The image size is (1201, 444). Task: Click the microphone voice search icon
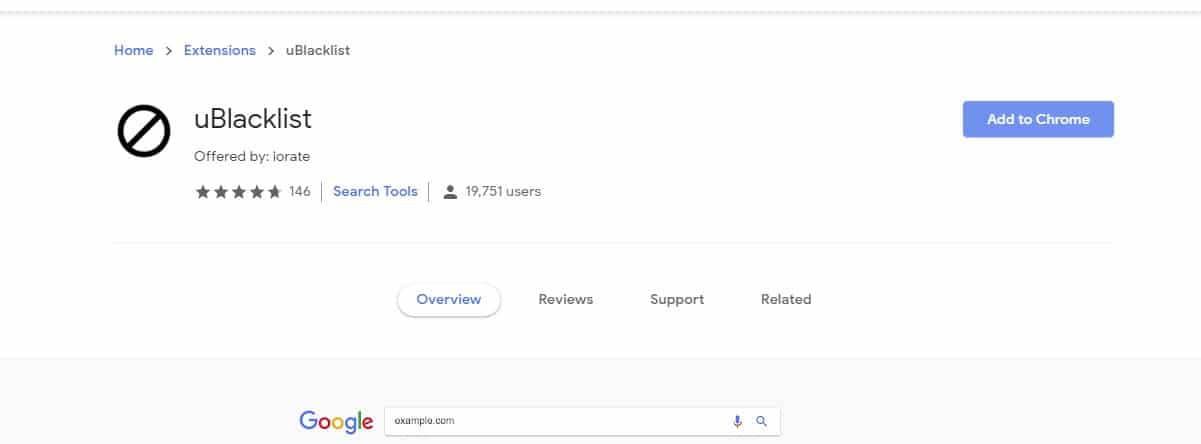pyautogui.click(x=737, y=421)
